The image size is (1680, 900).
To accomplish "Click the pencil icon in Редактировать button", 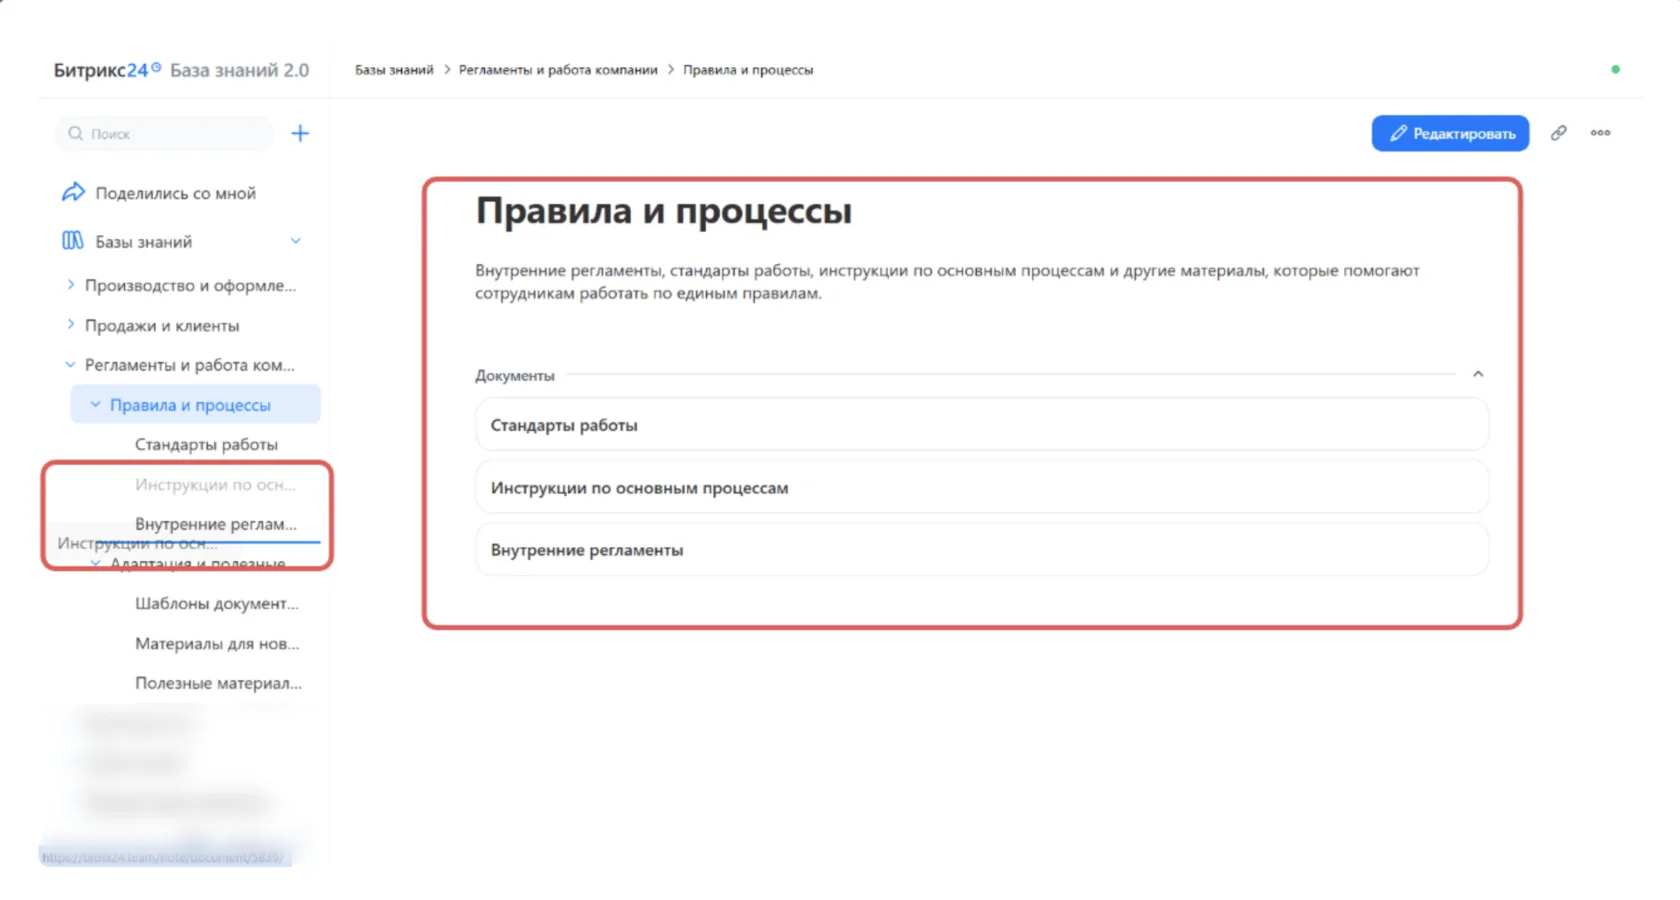I will point(1398,133).
